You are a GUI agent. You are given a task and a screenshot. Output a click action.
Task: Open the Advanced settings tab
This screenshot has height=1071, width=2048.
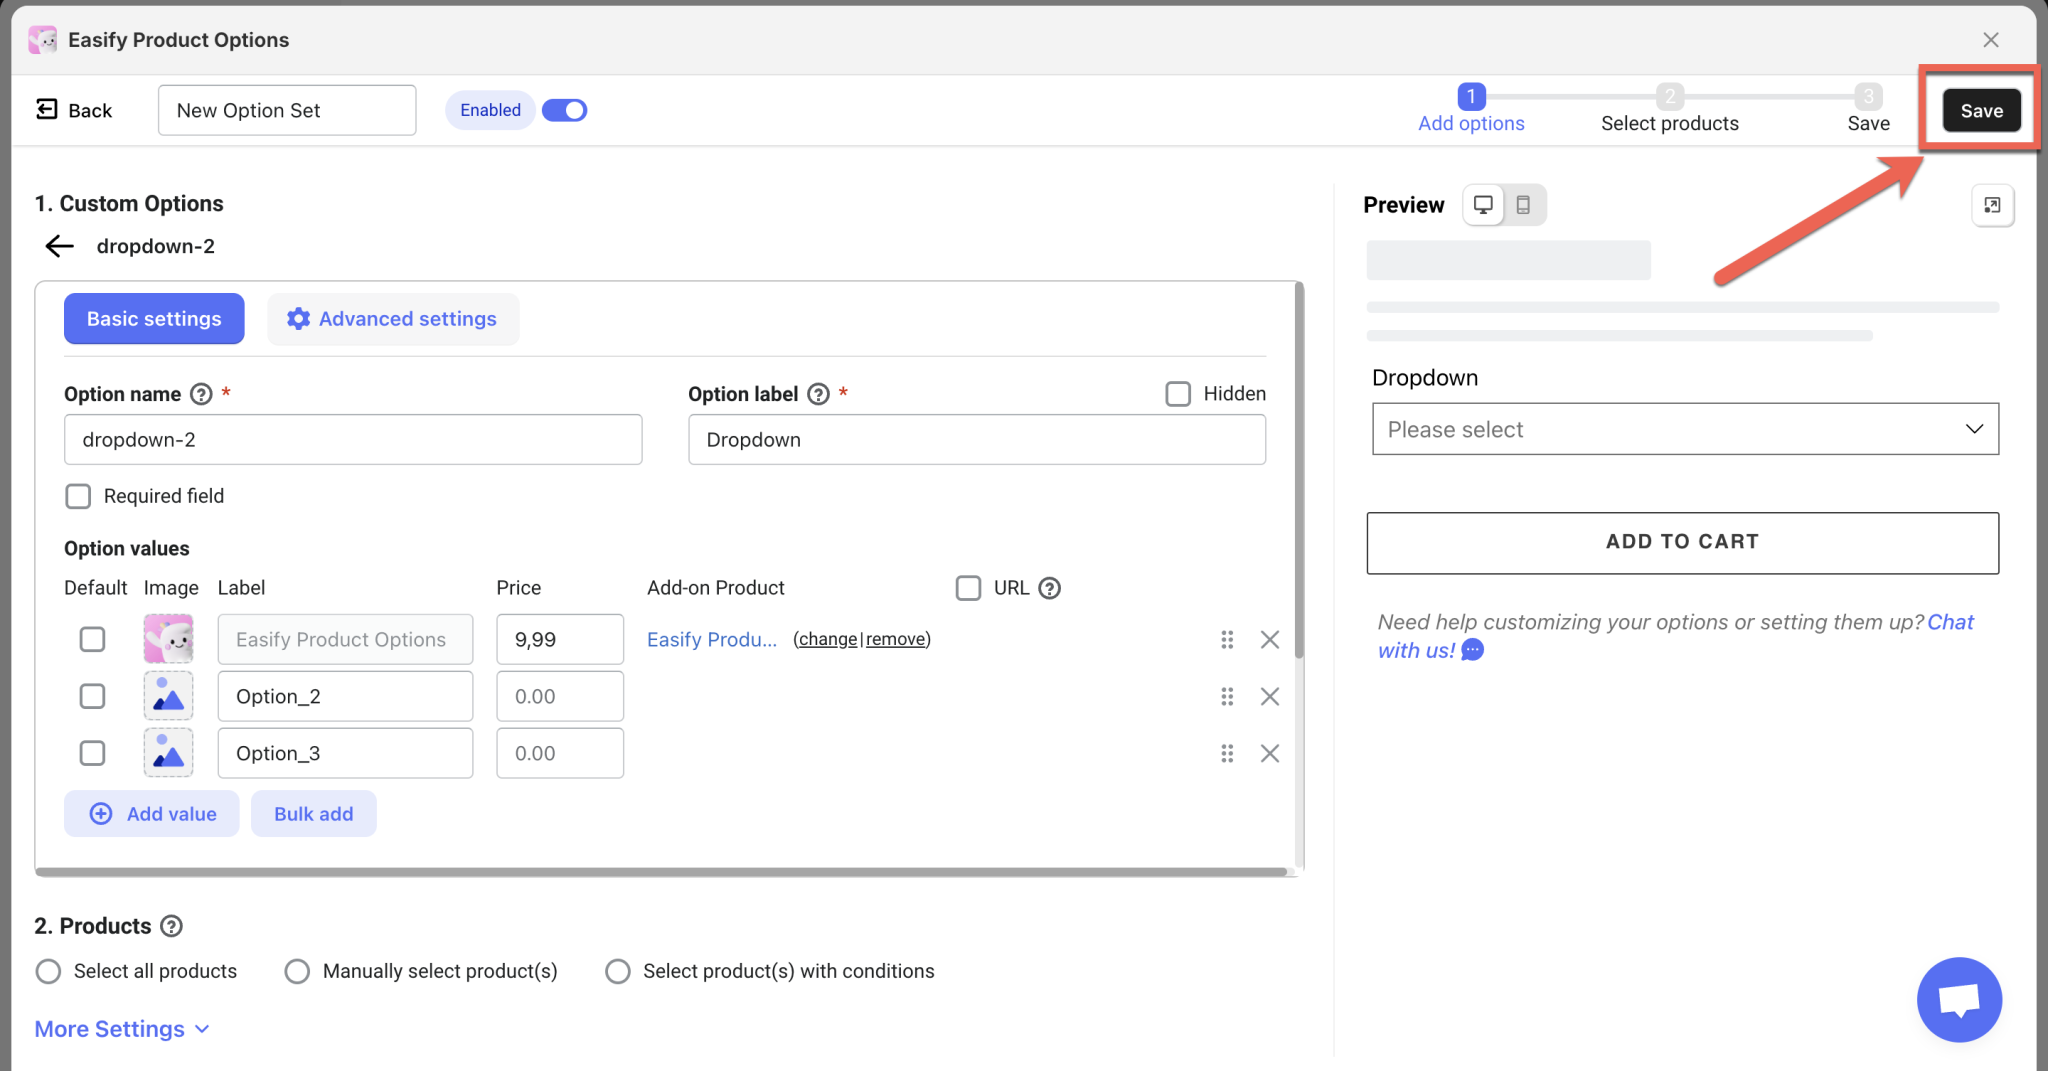(x=392, y=319)
